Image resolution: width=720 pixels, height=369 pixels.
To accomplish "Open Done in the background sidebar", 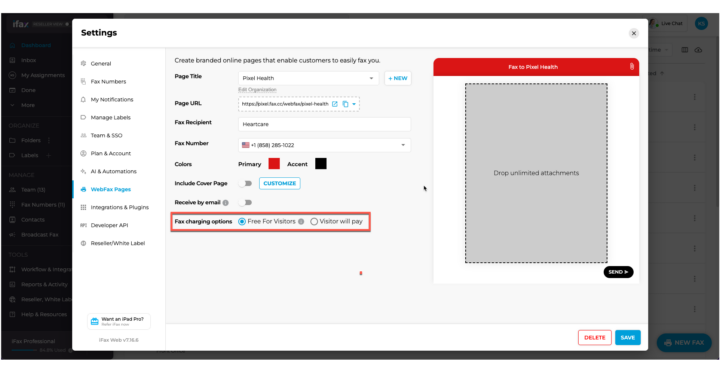I will pyautogui.click(x=28, y=90).
